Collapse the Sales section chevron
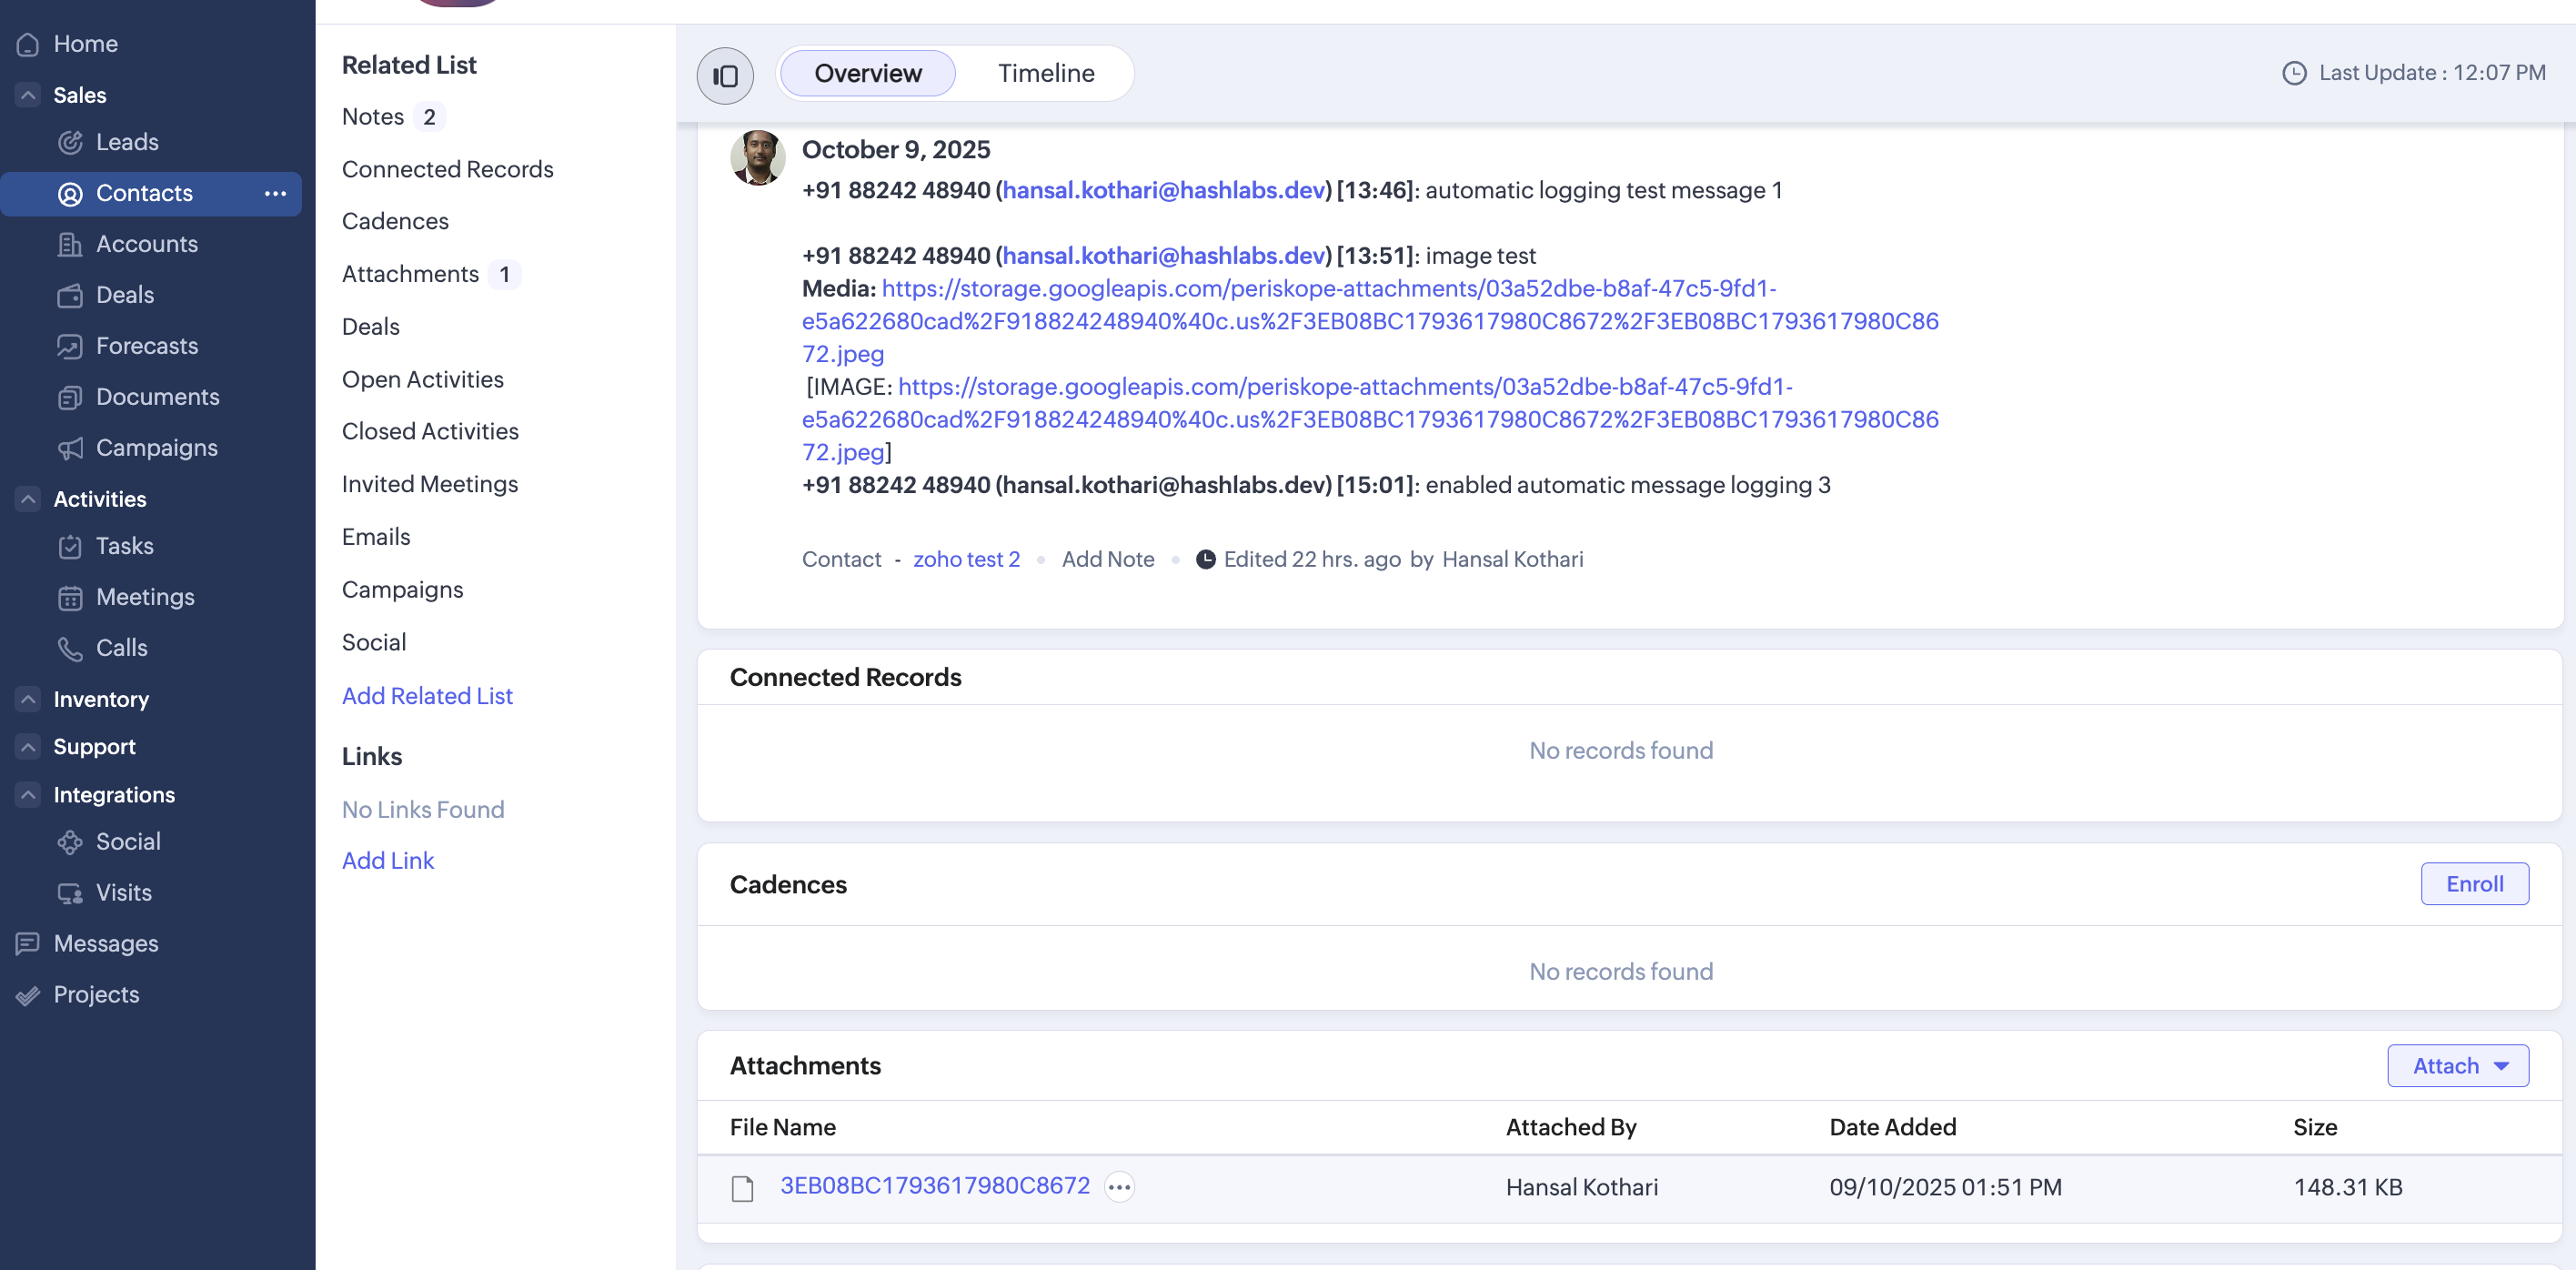This screenshot has height=1270, width=2576. [28, 95]
